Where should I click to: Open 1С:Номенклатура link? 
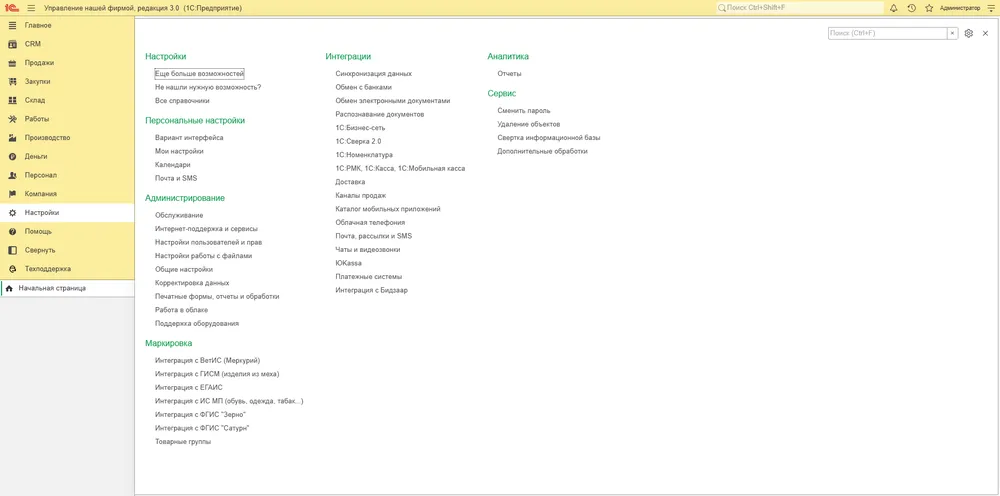[x=364, y=155]
